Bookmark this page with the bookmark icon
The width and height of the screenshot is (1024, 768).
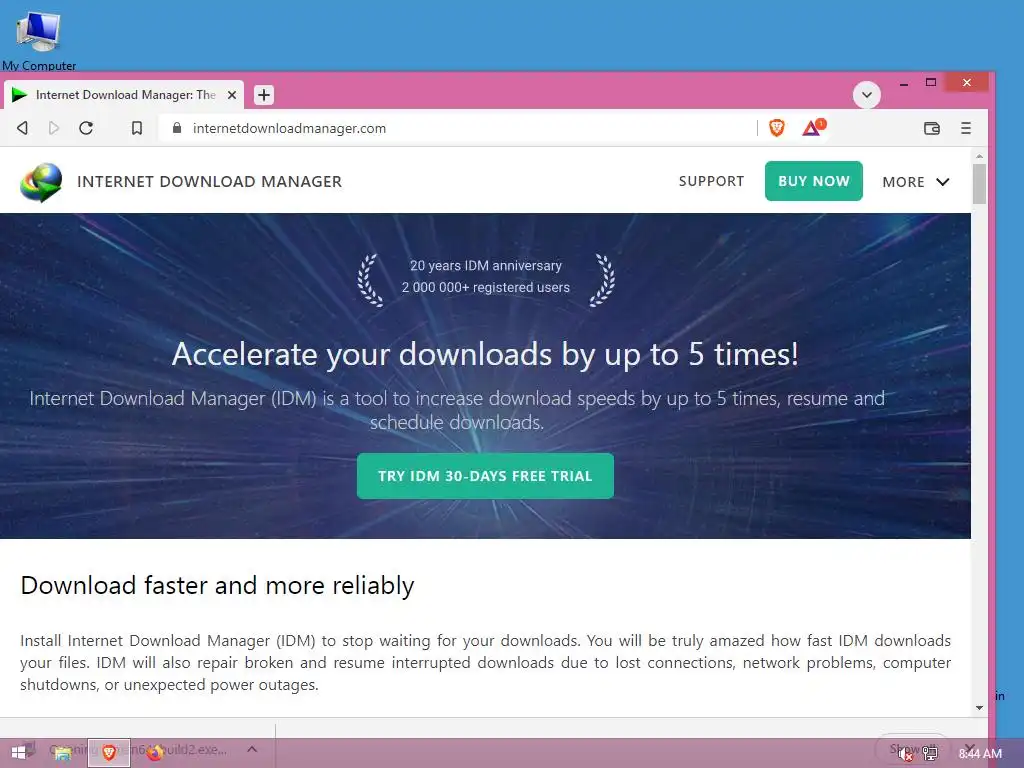pyautogui.click(x=136, y=128)
